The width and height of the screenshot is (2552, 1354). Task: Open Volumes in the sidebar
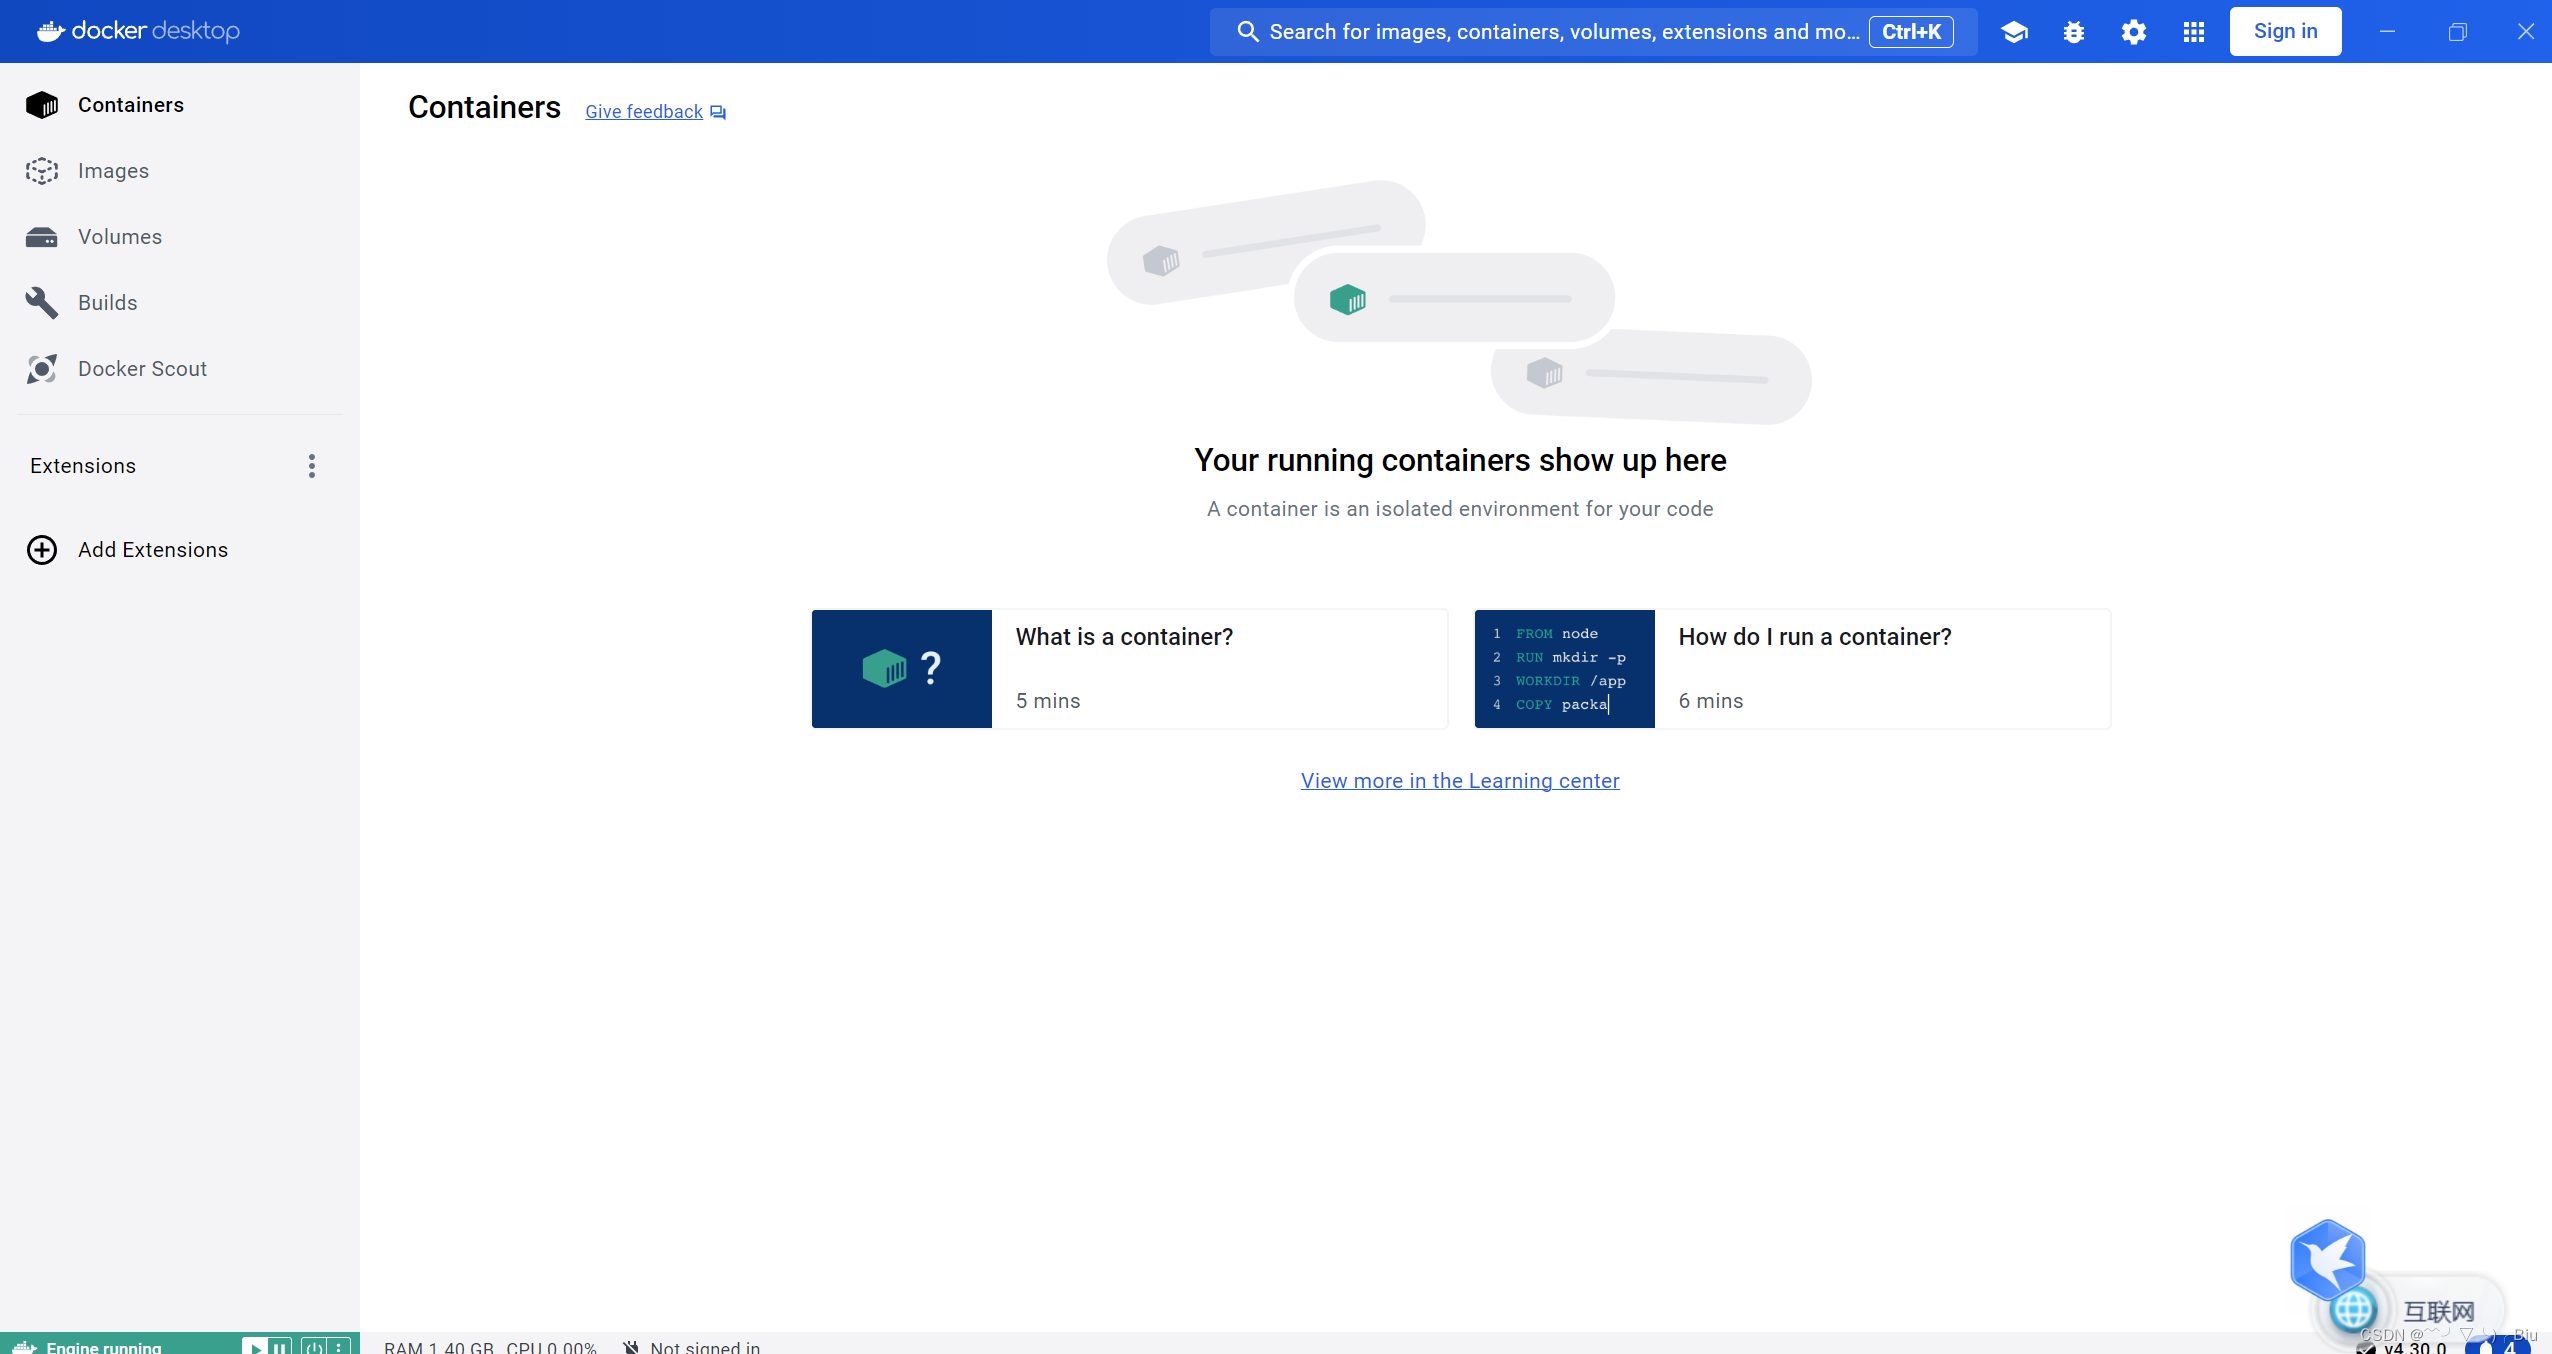[119, 237]
